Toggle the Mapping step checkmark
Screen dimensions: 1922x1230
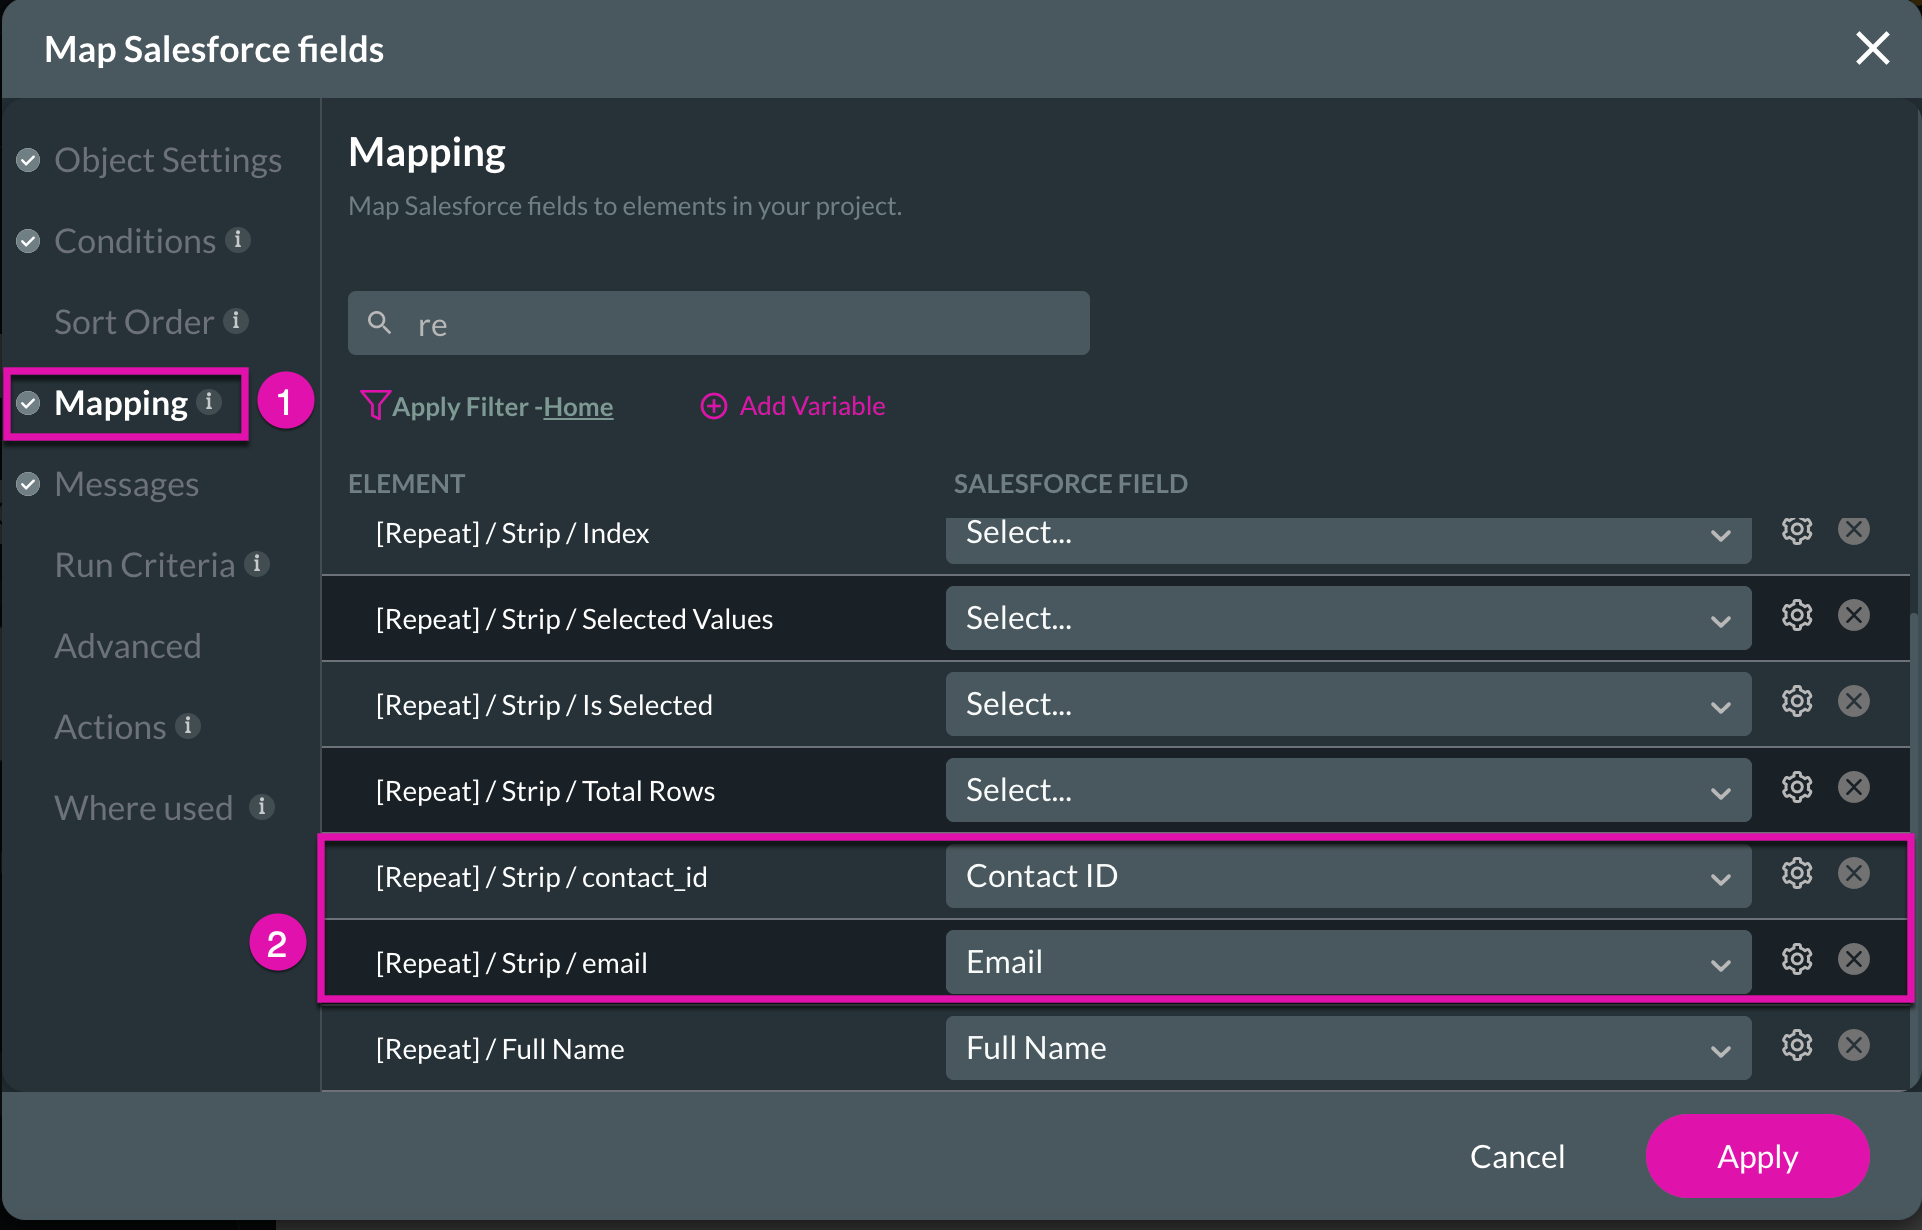31,403
